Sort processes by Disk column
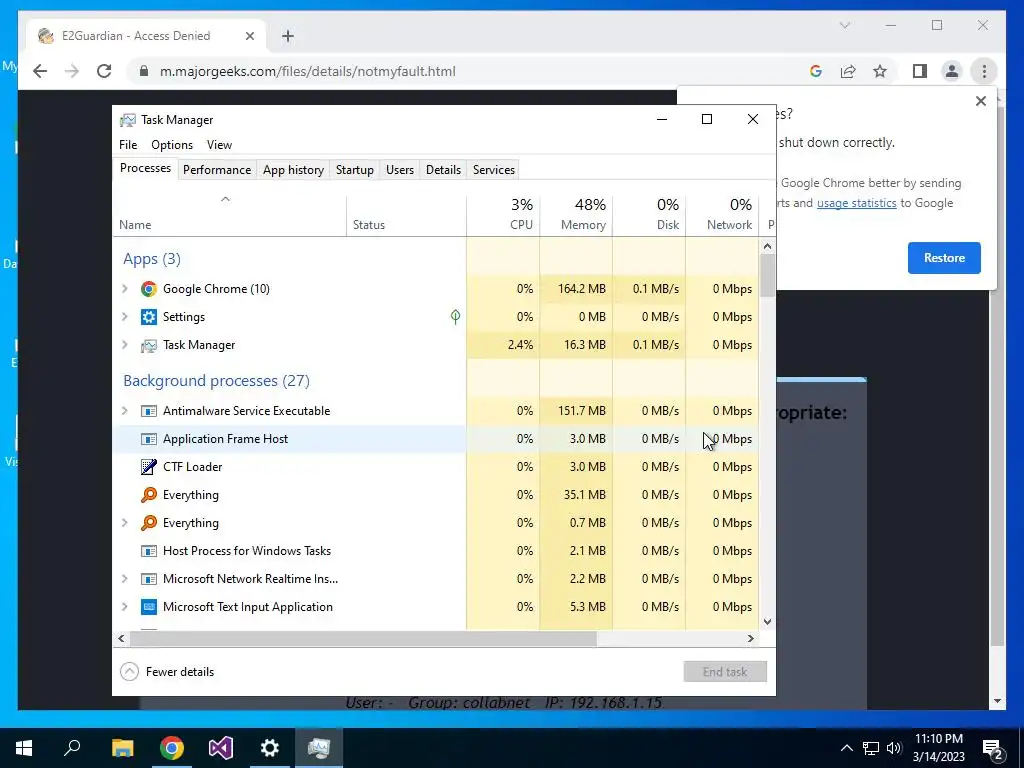Viewport: 1024px width, 768px height. click(649, 215)
